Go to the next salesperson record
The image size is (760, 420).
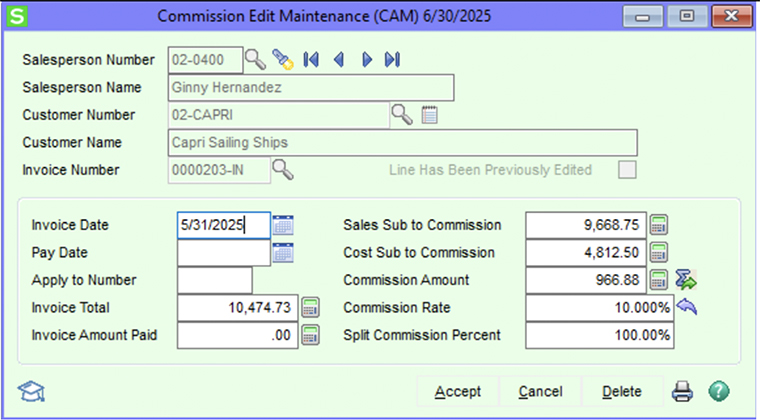pyautogui.click(x=367, y=60)
